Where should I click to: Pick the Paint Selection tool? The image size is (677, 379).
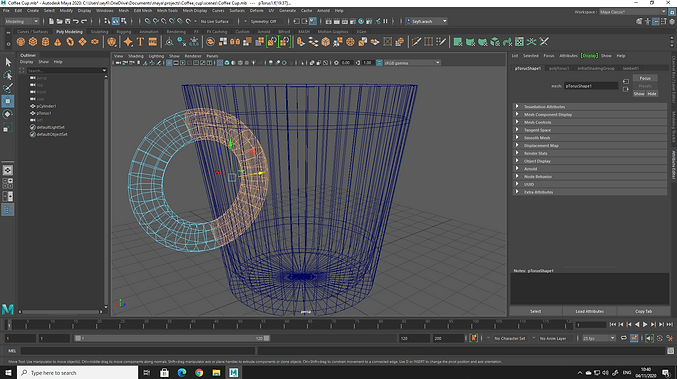[8, 88]
